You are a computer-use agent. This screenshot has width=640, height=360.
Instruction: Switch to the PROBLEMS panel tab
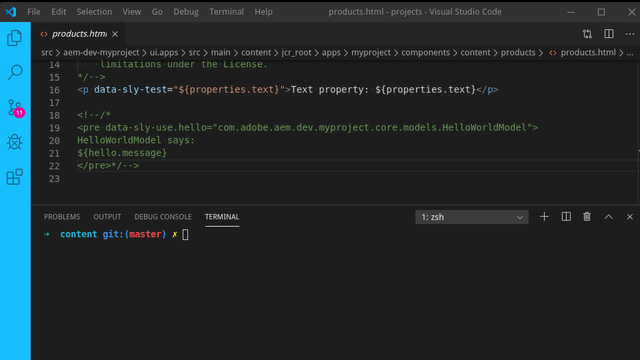point(62,217)
